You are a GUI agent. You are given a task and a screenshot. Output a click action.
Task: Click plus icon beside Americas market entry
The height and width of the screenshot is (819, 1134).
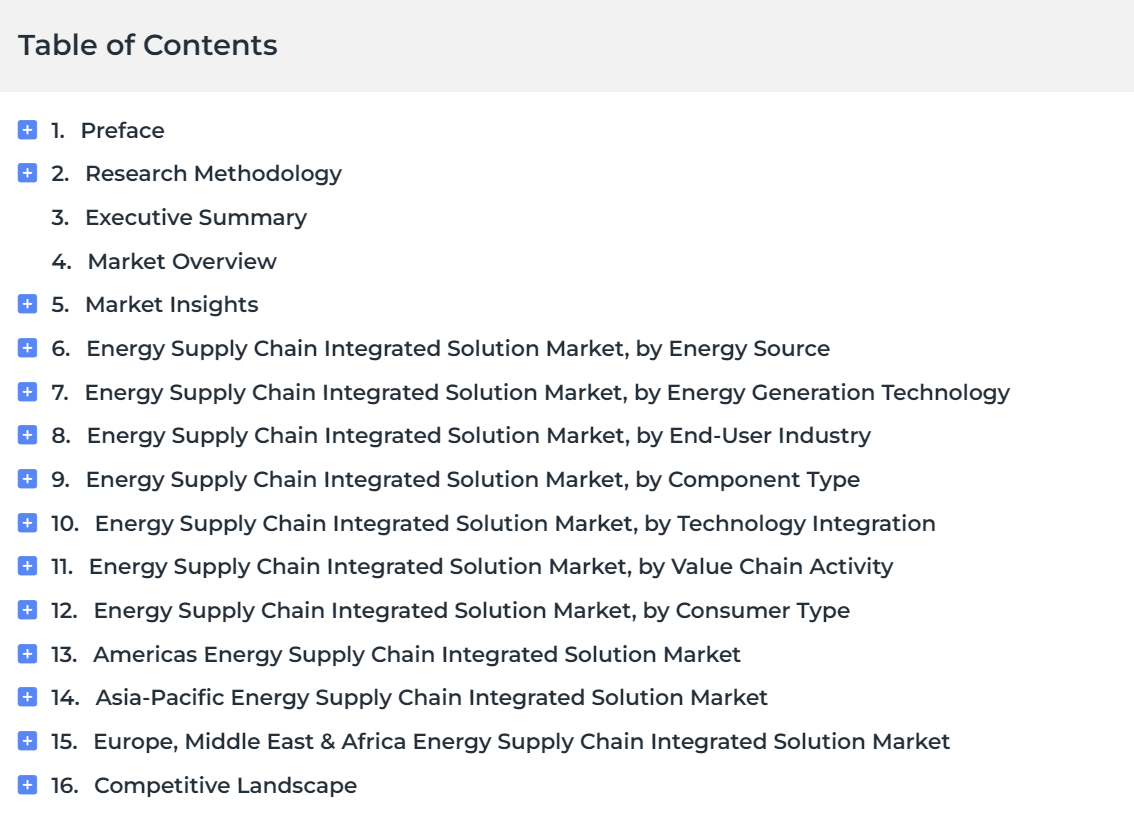point(27,654)
